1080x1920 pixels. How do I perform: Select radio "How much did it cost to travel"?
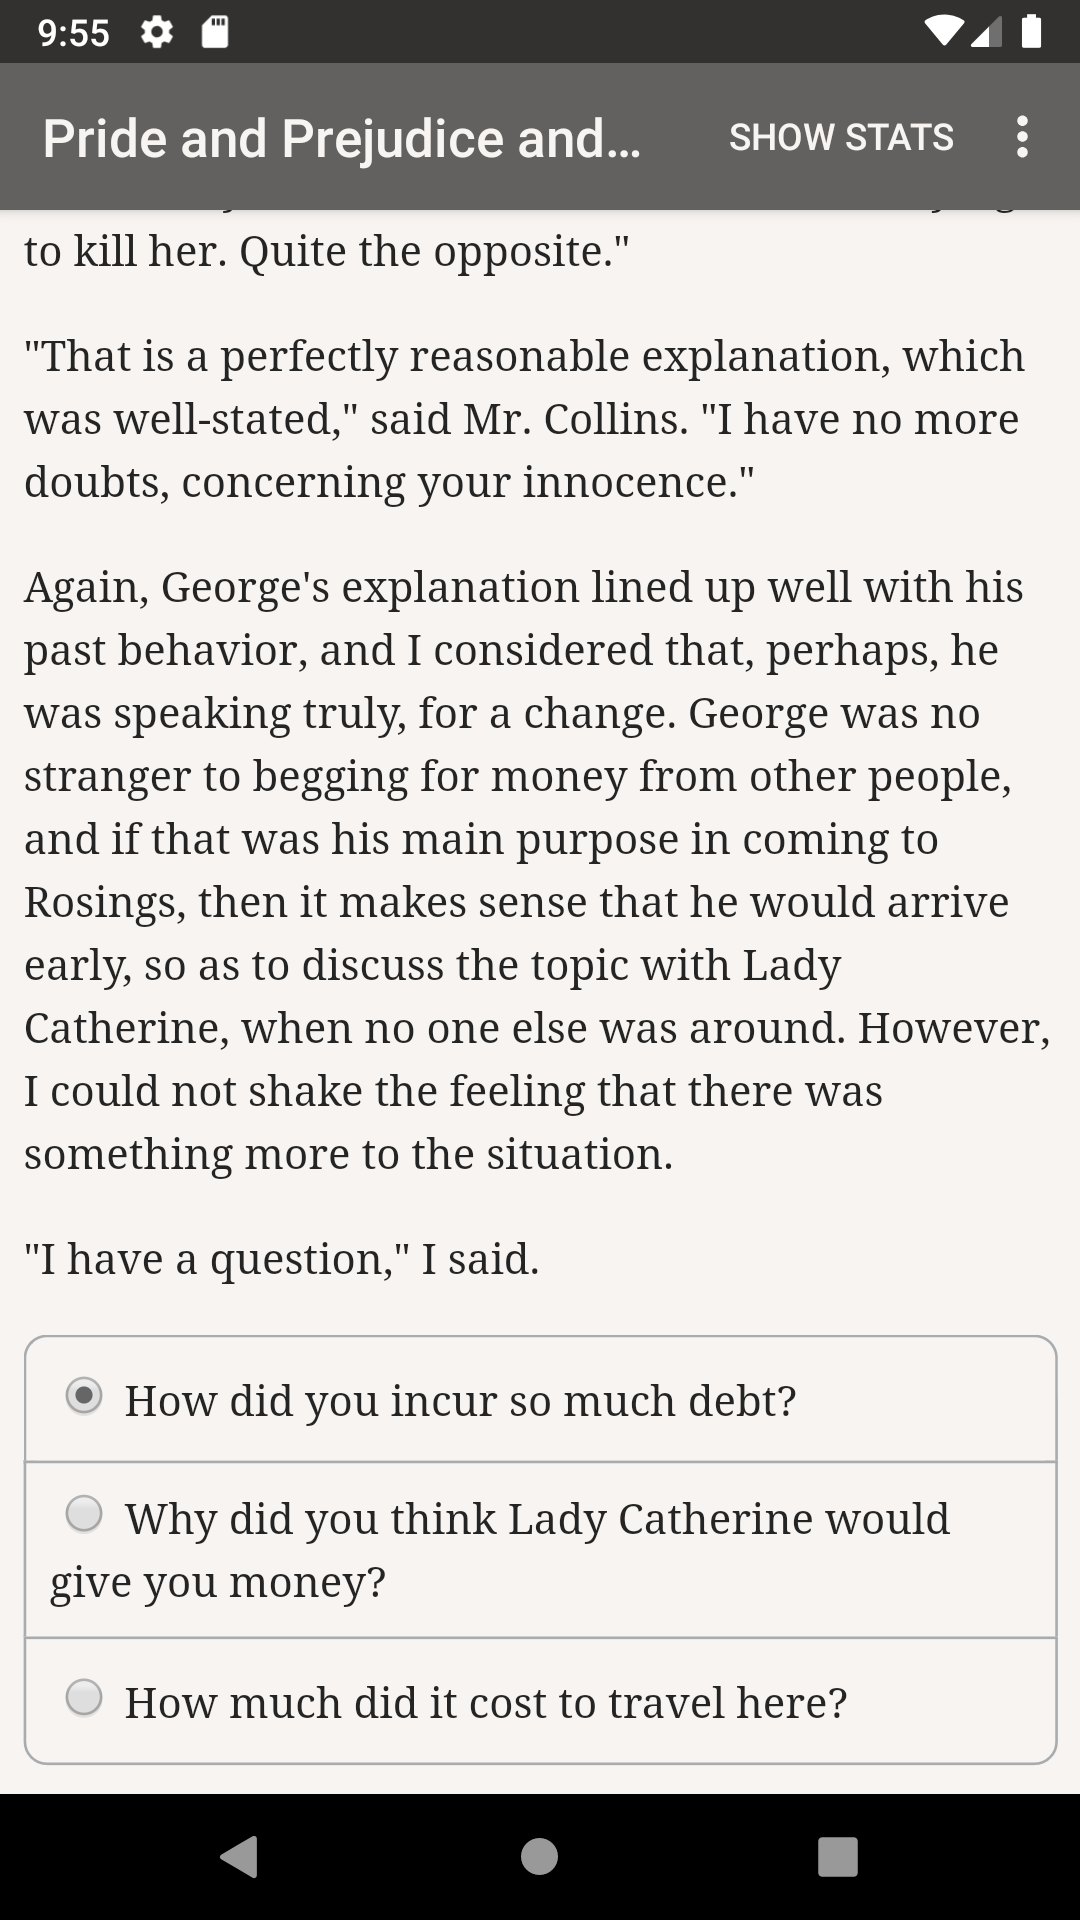(84, 1697)
